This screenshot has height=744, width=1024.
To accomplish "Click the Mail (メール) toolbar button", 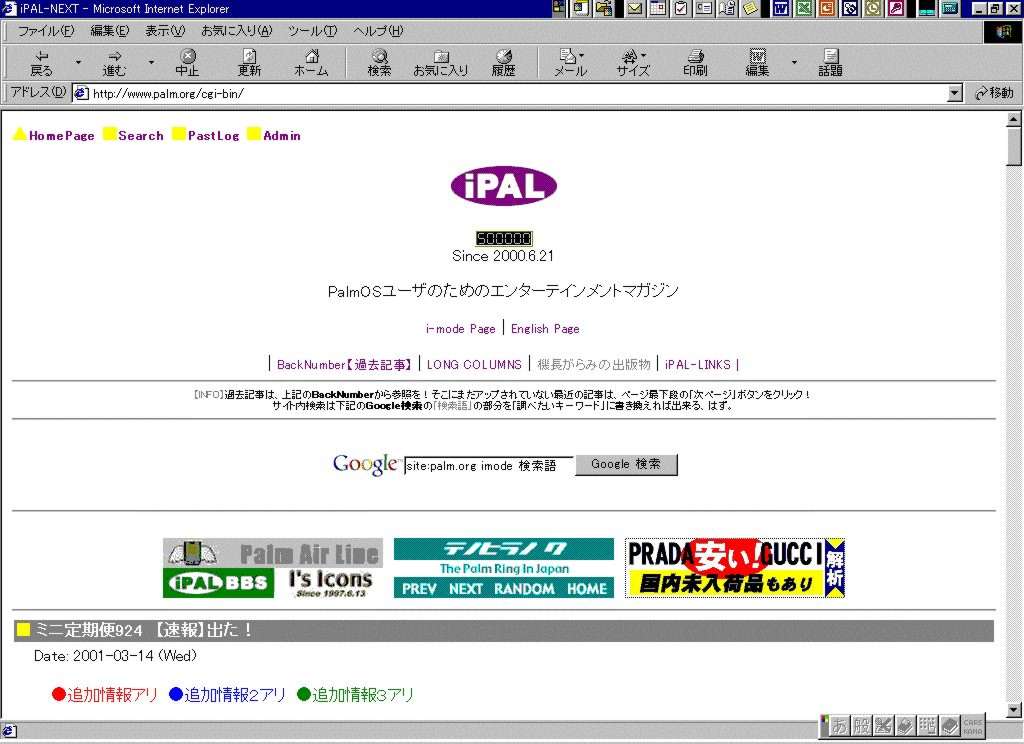I will [570, 63].
